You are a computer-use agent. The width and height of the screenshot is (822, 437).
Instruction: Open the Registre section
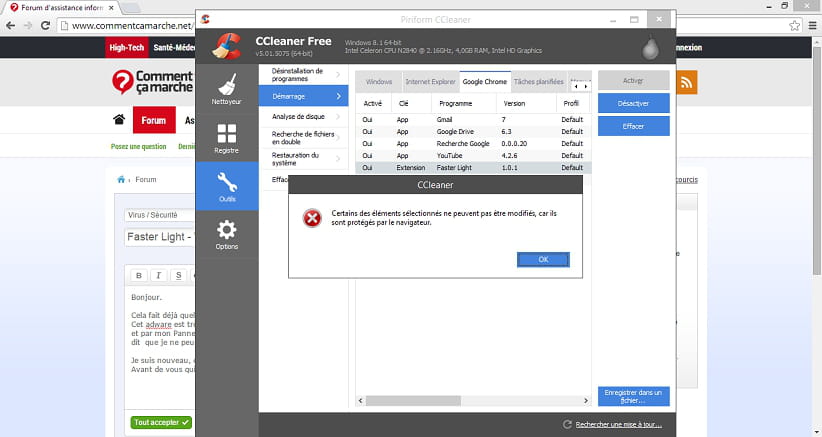226,137
